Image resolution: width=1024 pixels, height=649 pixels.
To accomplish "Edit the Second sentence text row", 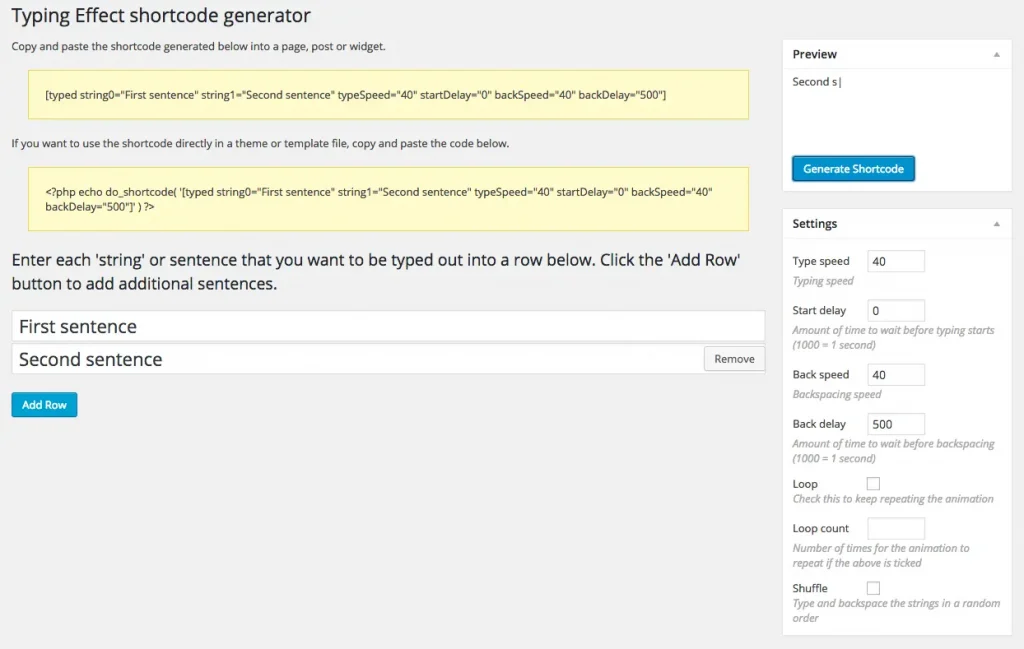I will pyautogui.click(x=357, y=359).
